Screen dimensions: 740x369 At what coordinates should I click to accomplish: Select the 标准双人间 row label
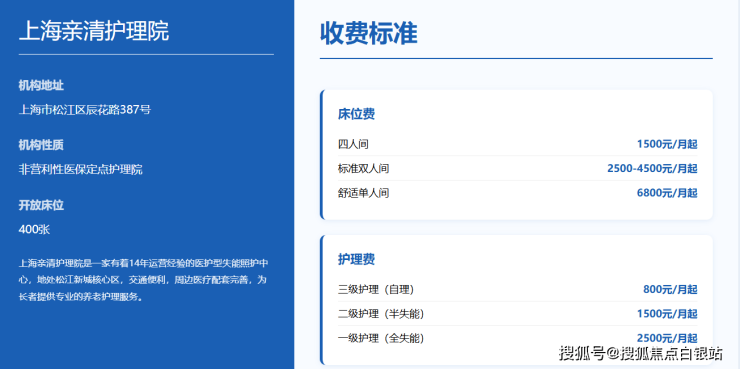tap(363, 169)
